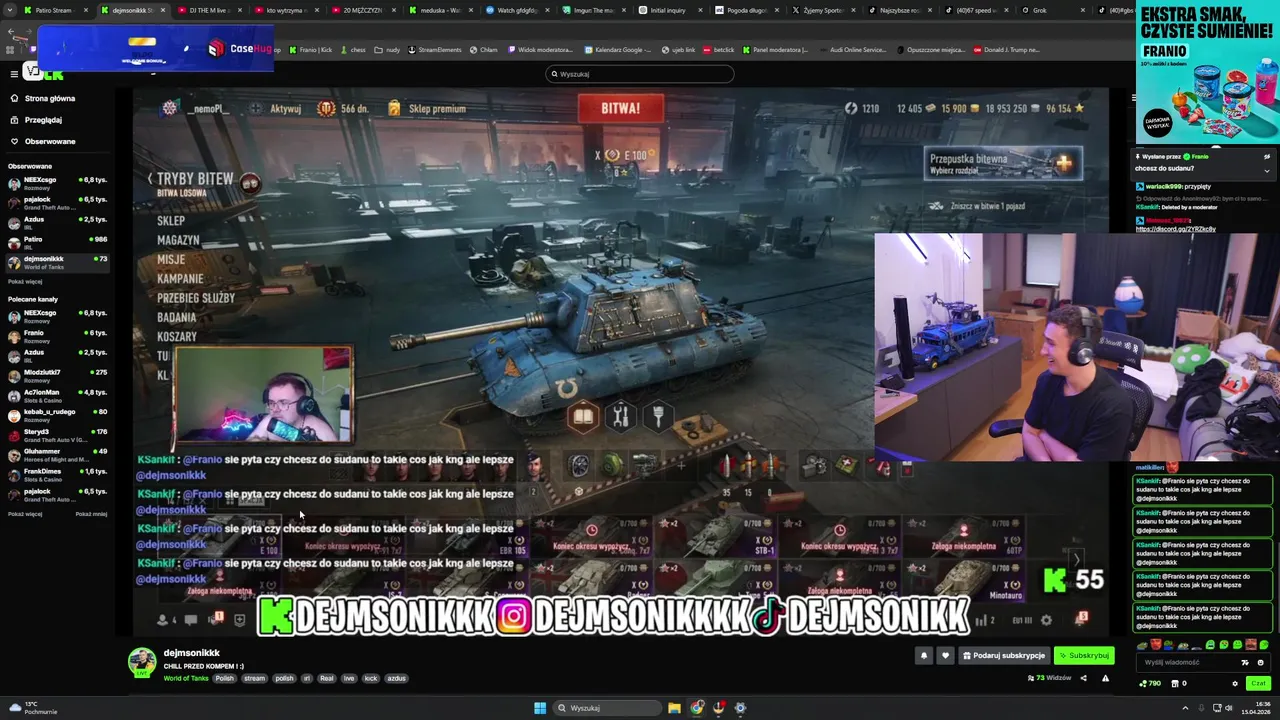Click the World of Tanks category link

pyautogui.click(x=186, y=678)
